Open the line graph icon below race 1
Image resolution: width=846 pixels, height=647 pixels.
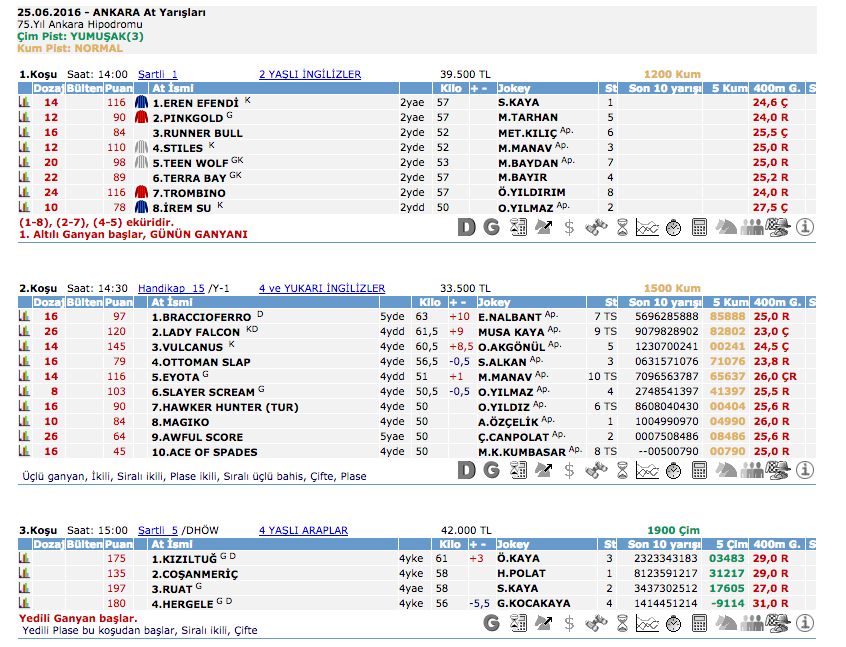(648, 227)
